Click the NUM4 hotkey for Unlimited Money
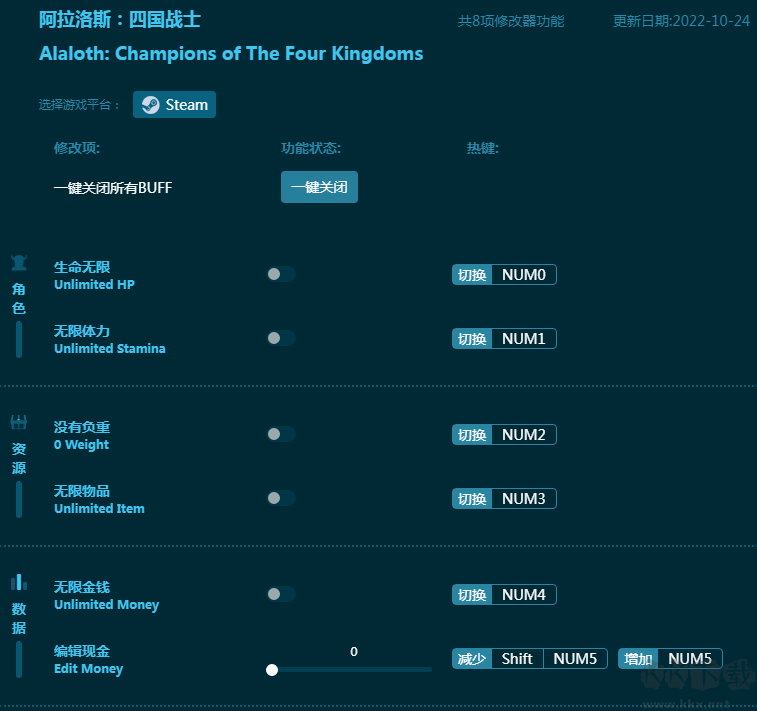The height and width of the screenshot is (711, 757). point(523,595)
